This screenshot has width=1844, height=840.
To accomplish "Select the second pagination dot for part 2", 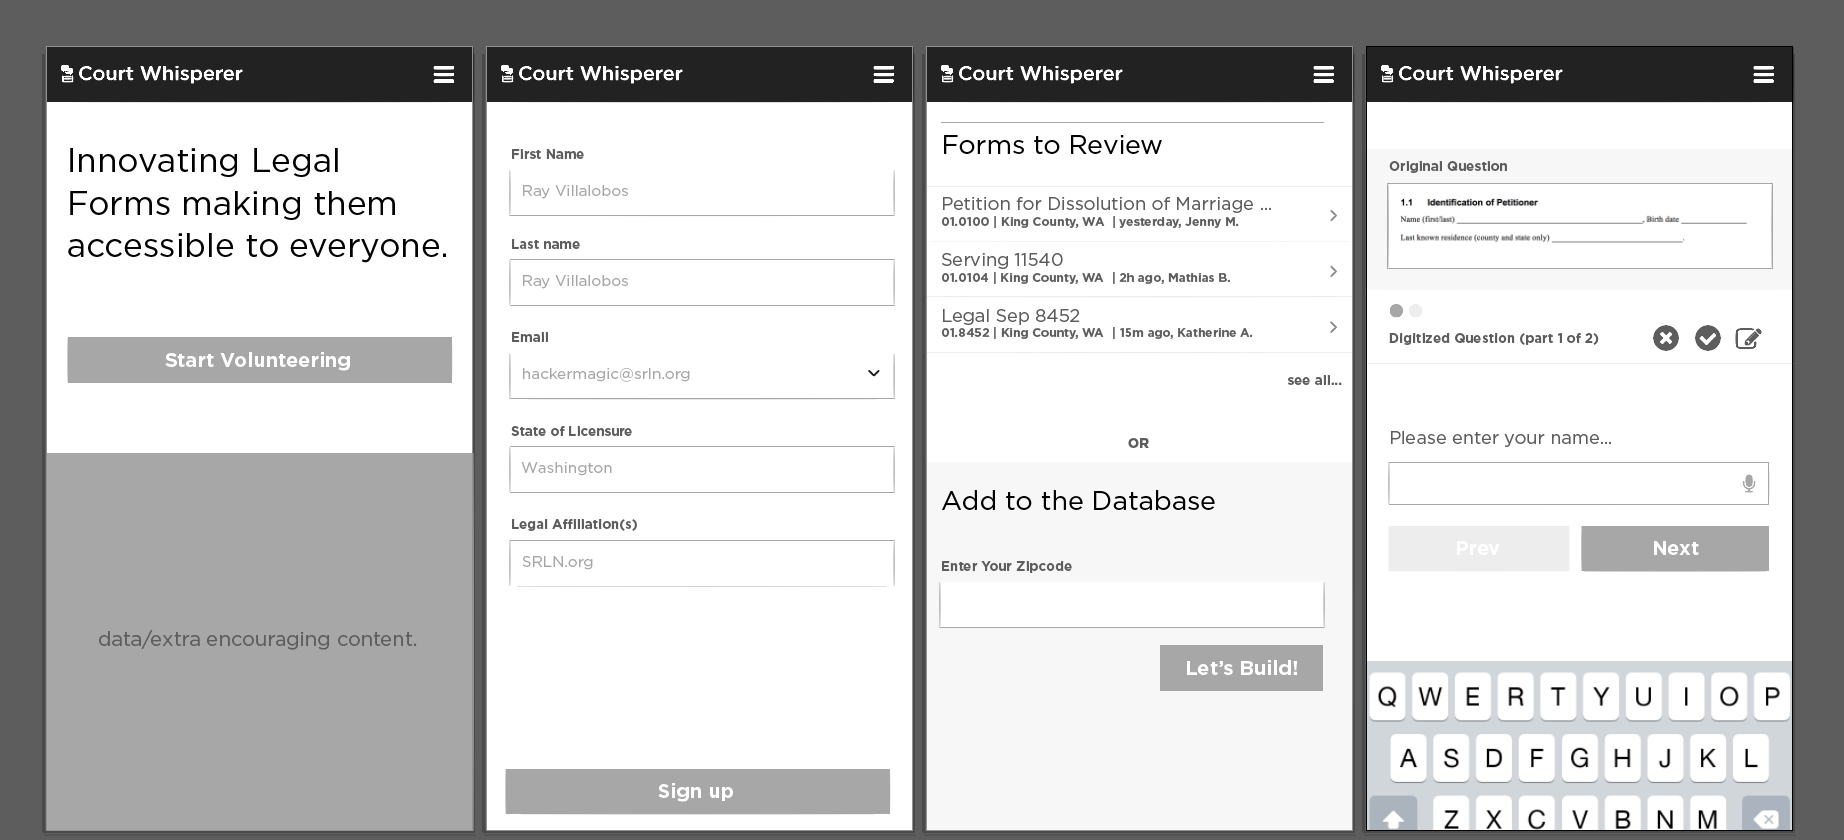I will tap(1415, 311).
